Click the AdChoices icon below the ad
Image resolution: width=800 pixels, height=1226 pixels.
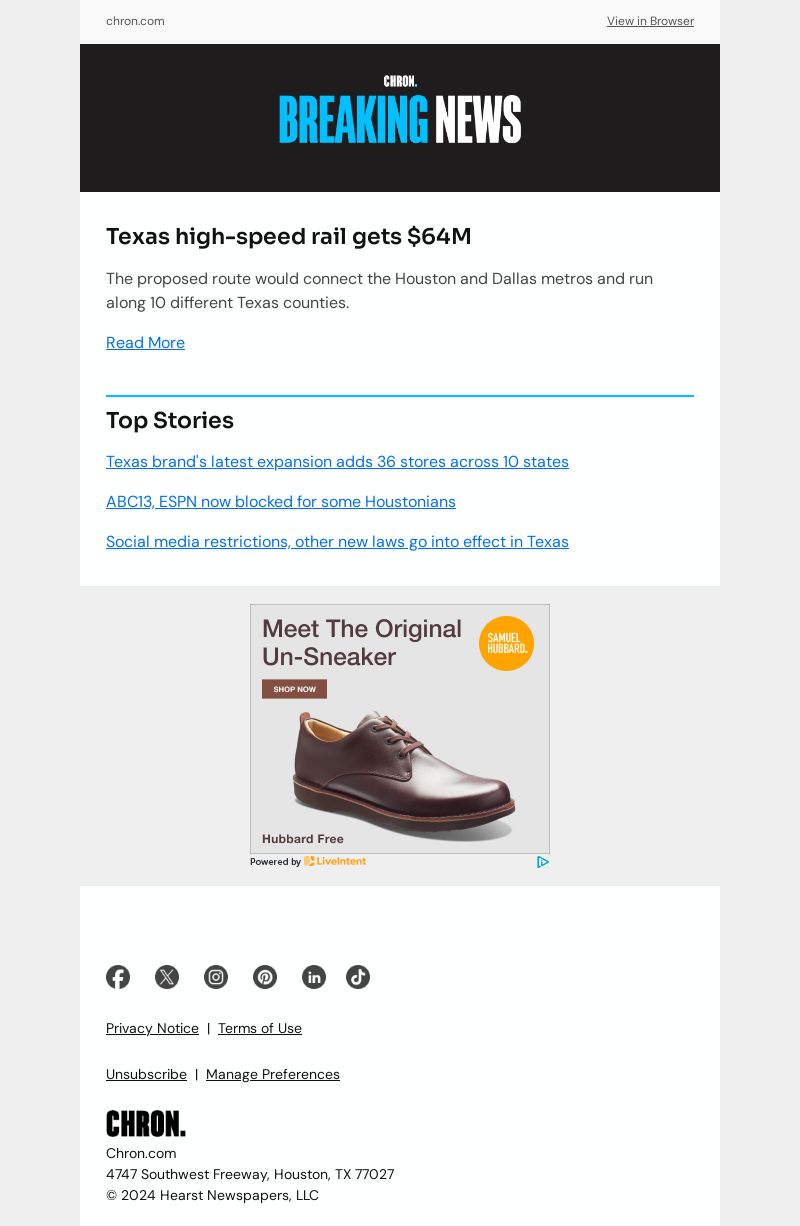[543, 862]
